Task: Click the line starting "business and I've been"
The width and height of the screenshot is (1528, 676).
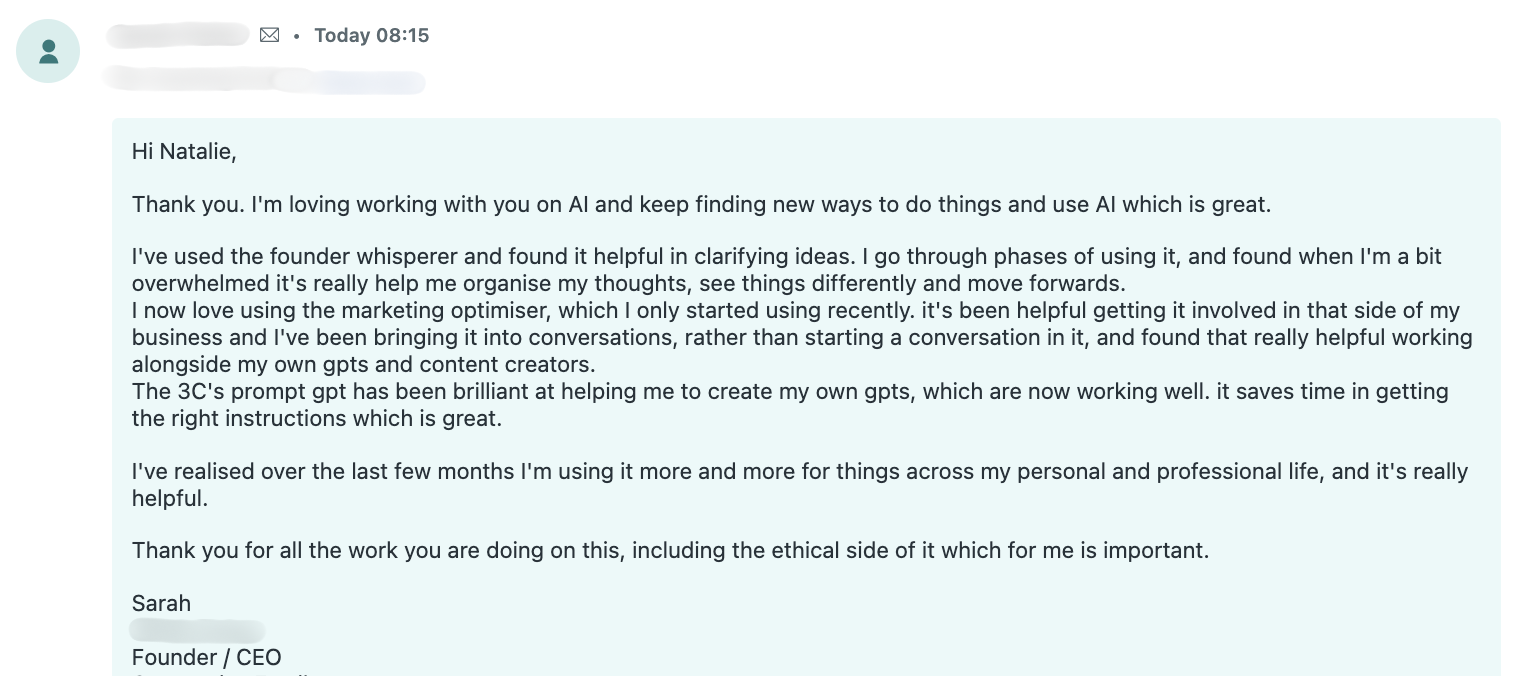Action: [800, 337]
